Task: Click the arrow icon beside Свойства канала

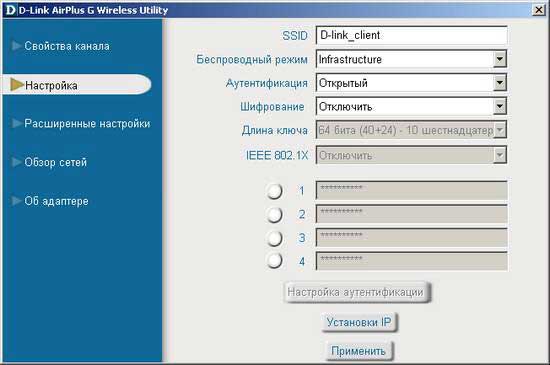Action: click(x=16, y=46)
